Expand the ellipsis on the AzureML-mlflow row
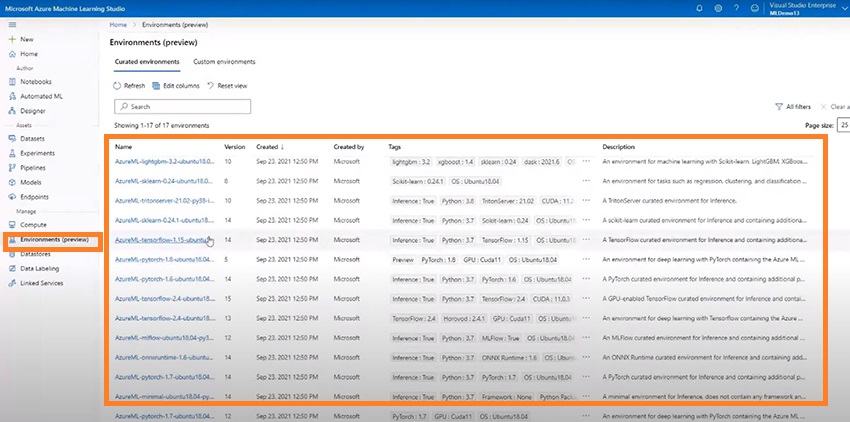This screenshot has width=850, height=422. (x=586, y=338)
